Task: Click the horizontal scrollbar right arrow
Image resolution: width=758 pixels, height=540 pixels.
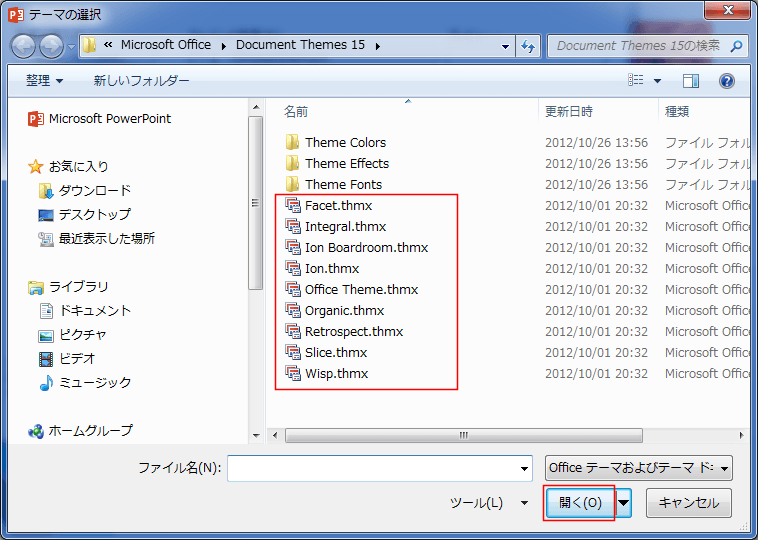Action: click(x=742, y=435)
